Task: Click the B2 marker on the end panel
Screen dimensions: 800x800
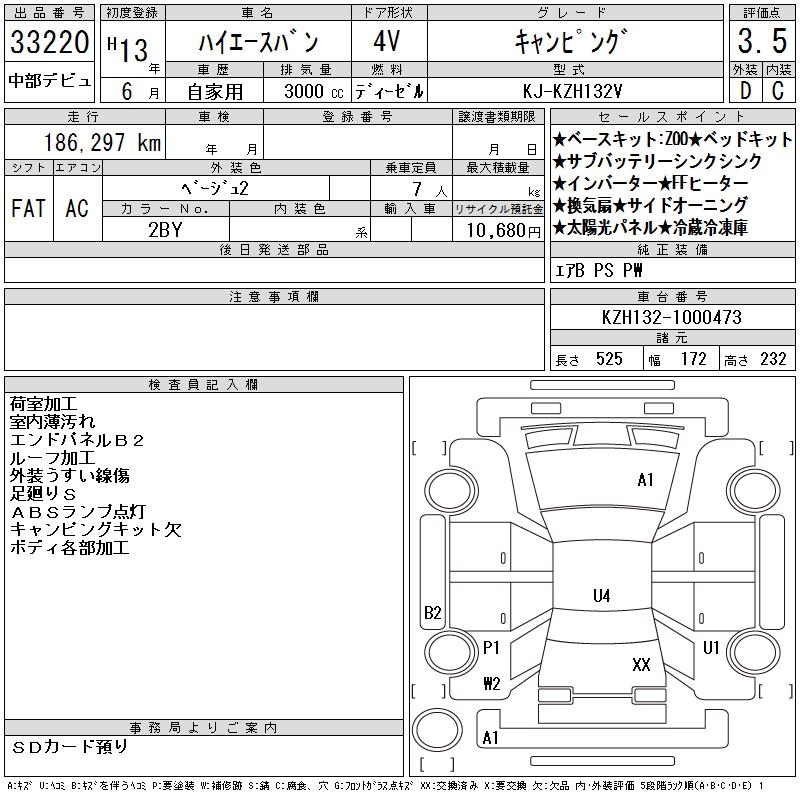Action: coord(433,612)
